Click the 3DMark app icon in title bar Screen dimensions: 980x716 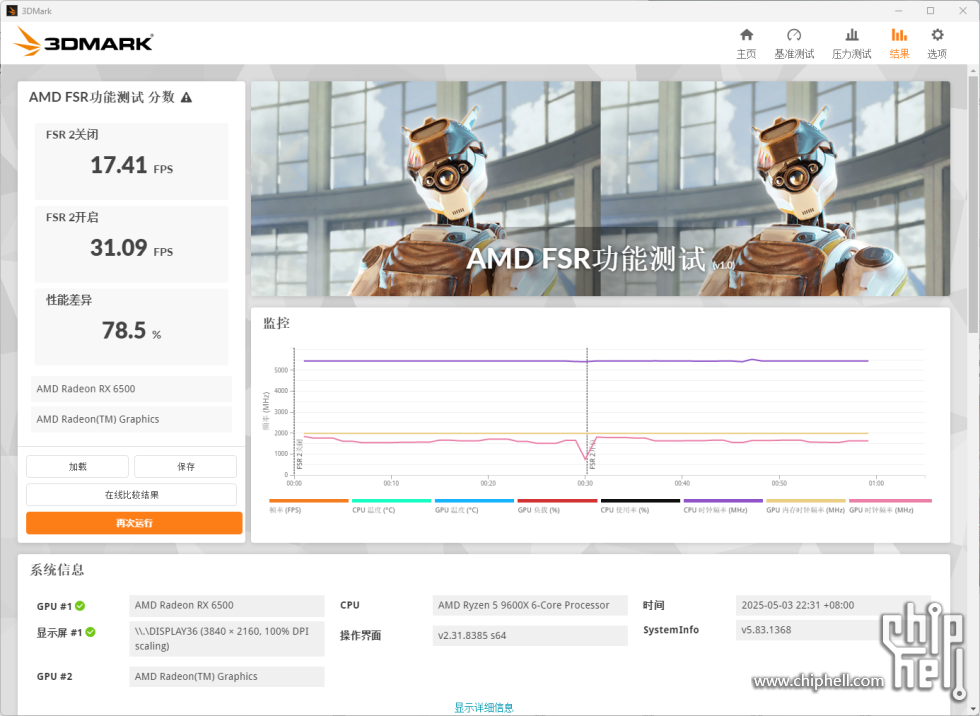[11, 11]
